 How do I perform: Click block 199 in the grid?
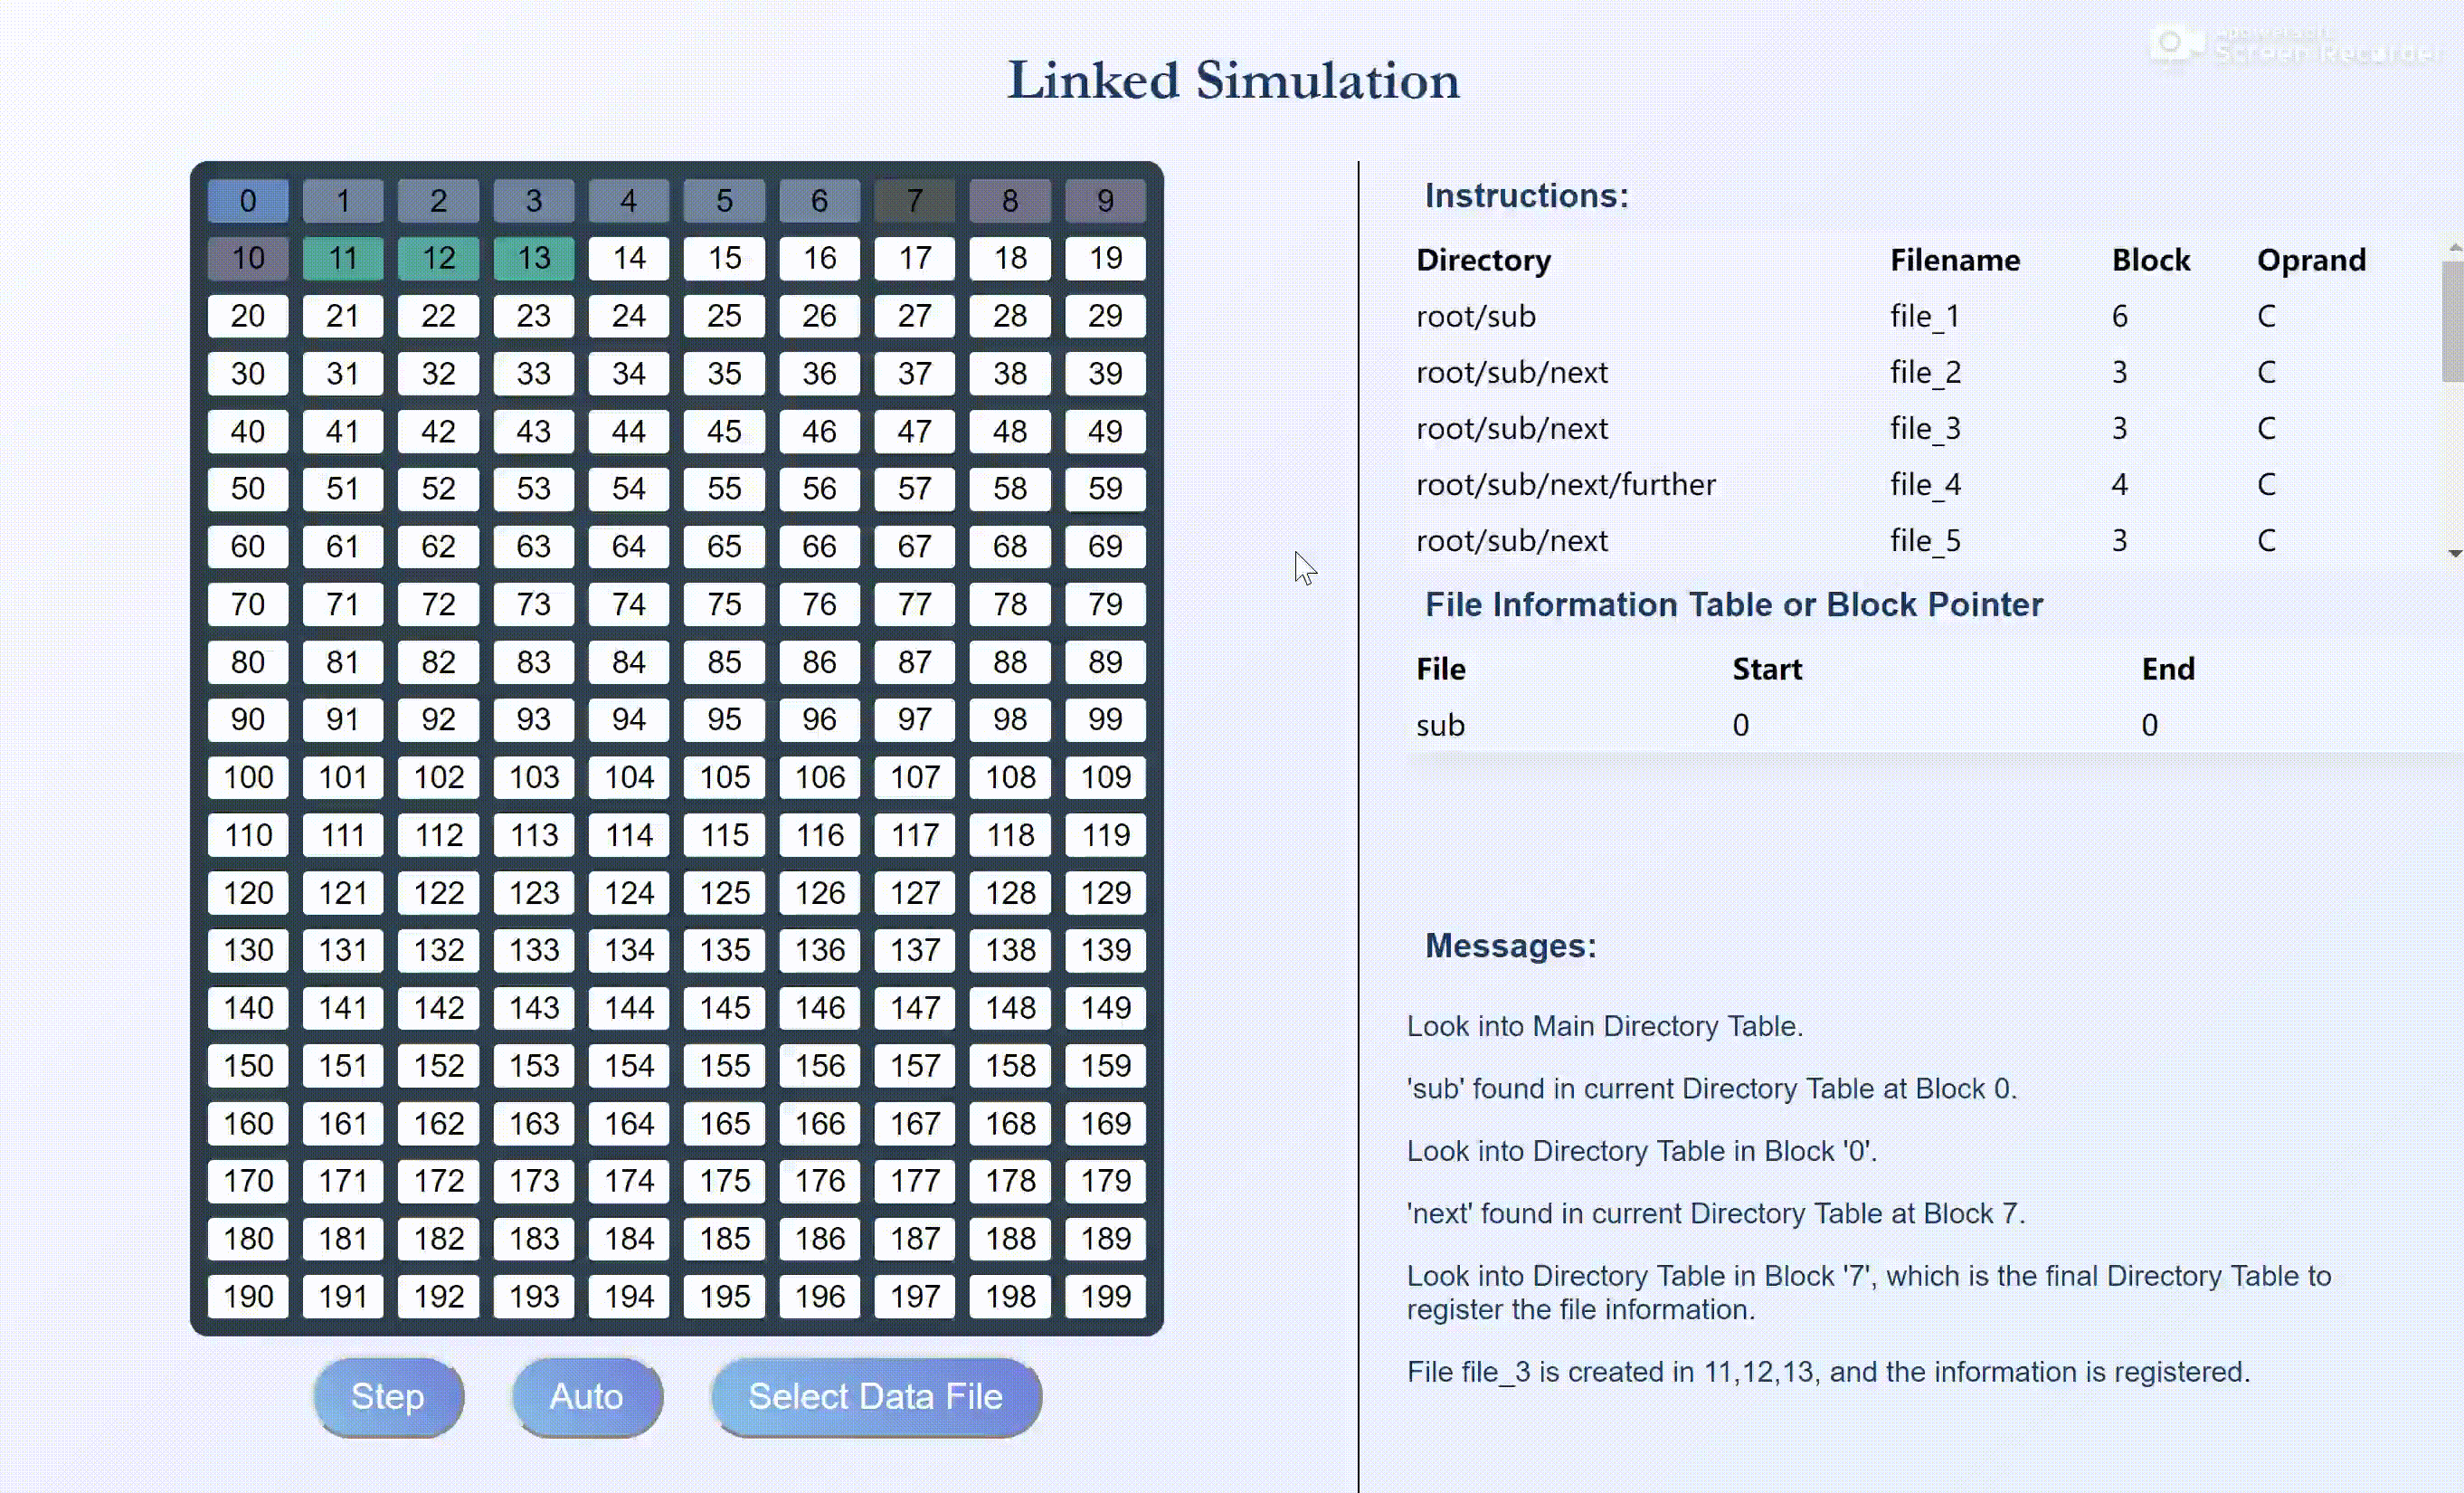pyautogui.click(x=1105, y=1296)
